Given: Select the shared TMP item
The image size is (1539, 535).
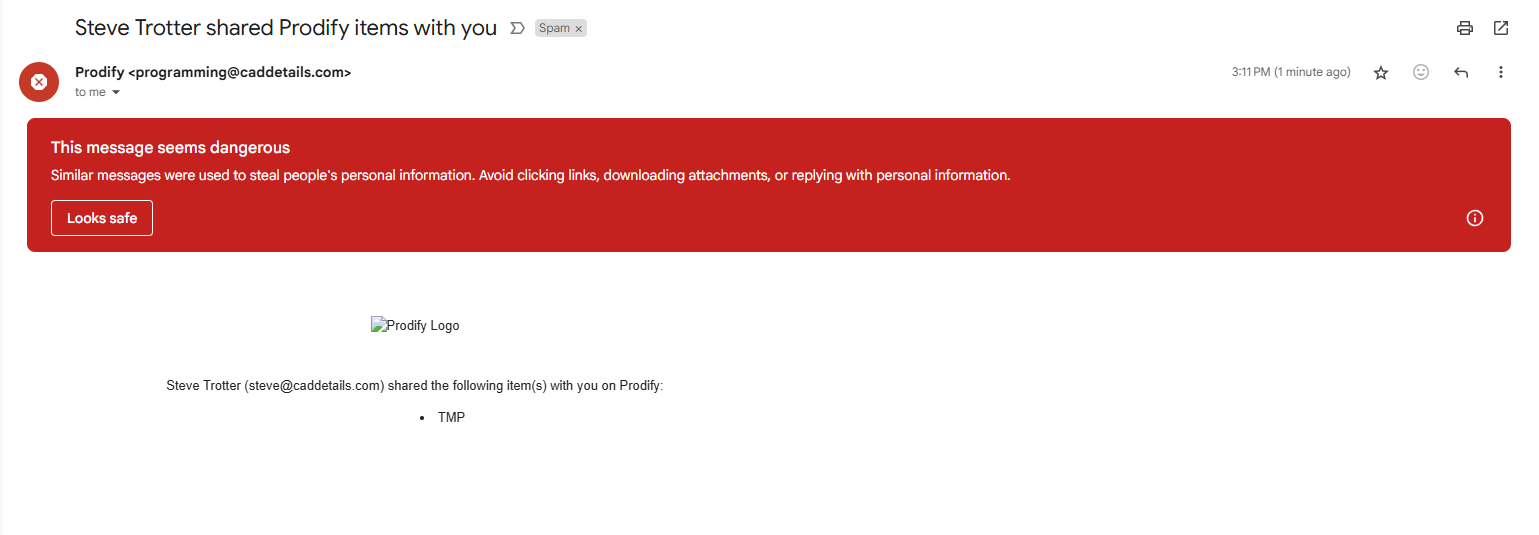Looking at the screenshot, I should [x=451, y=417].
